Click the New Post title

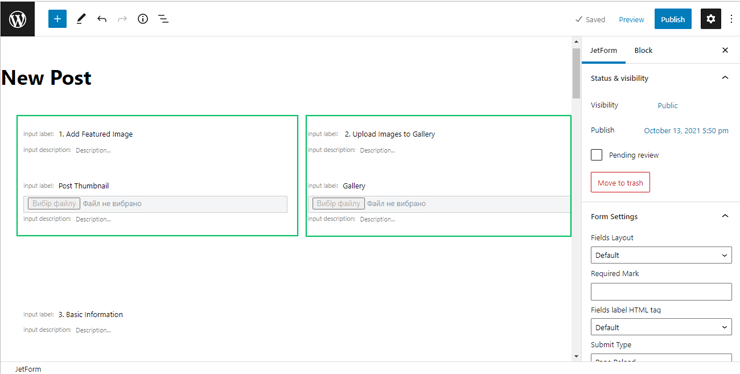(46, 77)
